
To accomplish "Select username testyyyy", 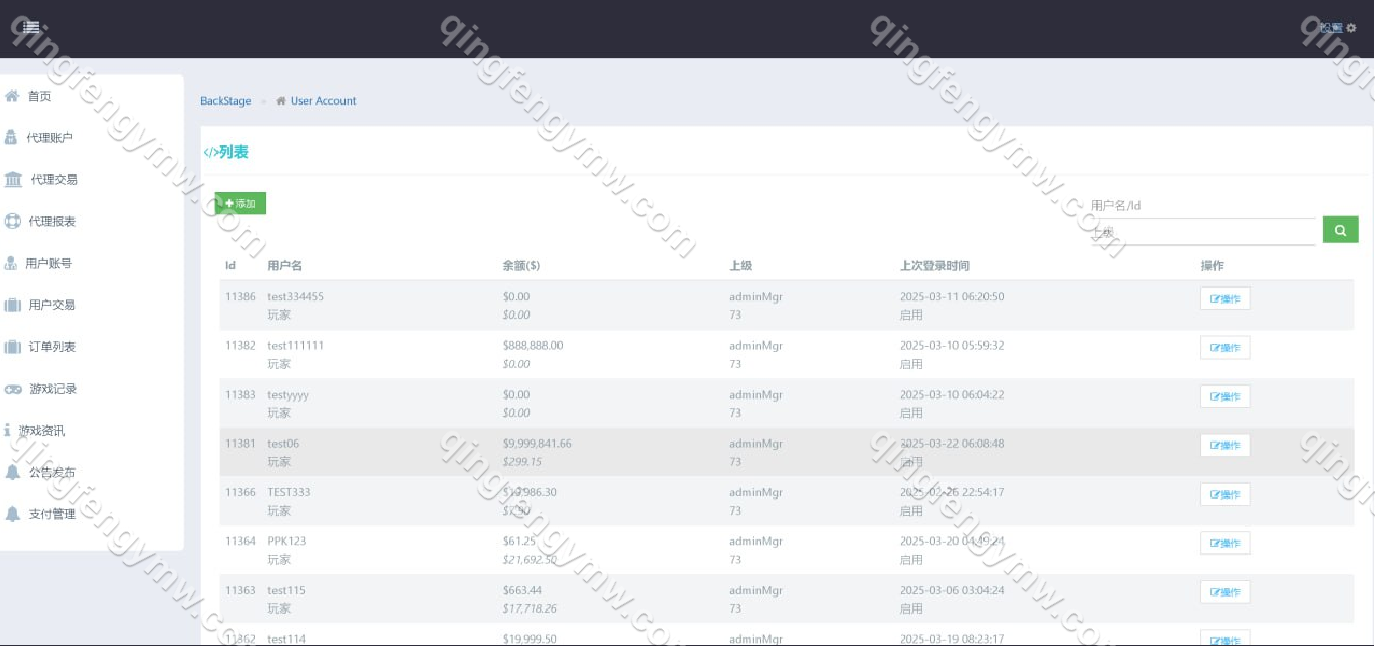I will click(288, 395).
